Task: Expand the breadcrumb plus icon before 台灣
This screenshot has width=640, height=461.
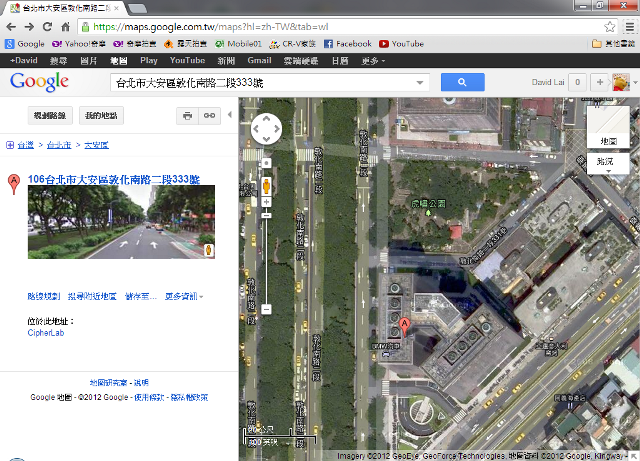Action: pyautogui.click(x=10, y=145)
